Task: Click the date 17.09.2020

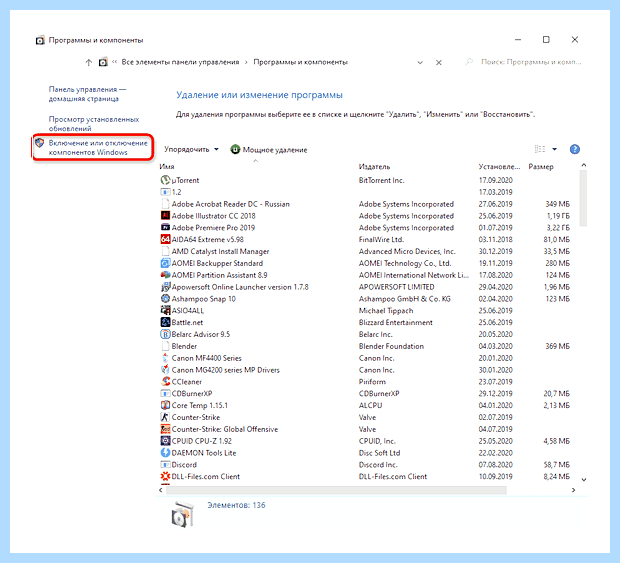Action: click(x=495, y=180)
